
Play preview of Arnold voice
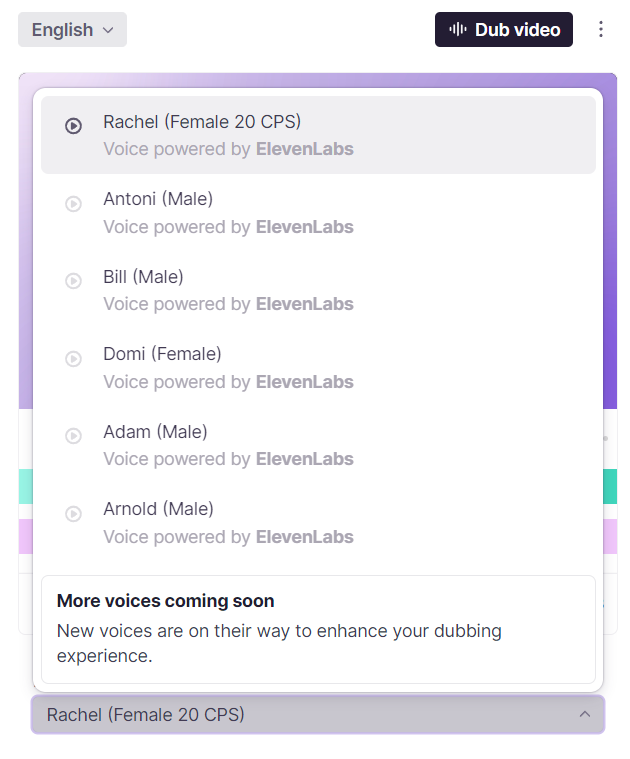click(x=74, y=514)
